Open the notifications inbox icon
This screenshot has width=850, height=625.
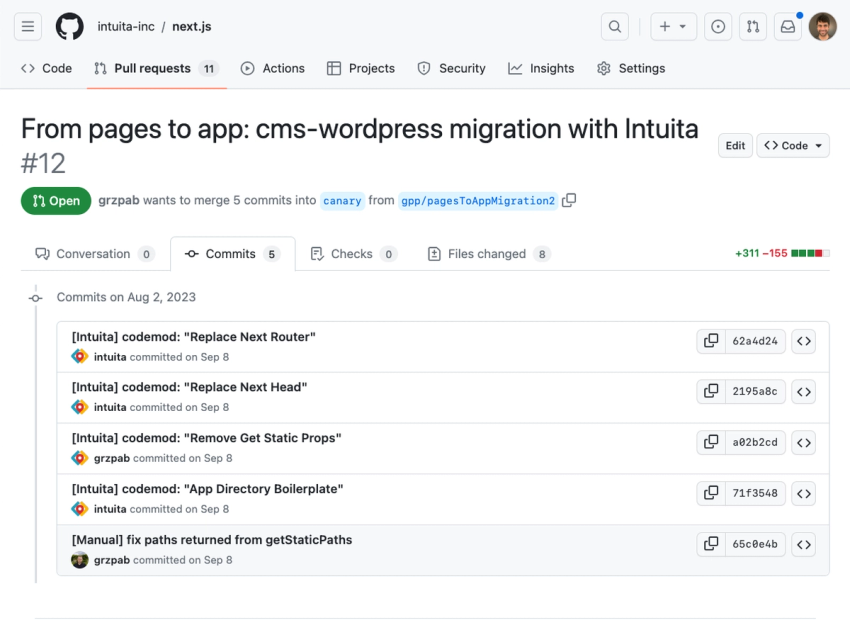point(788,26)
